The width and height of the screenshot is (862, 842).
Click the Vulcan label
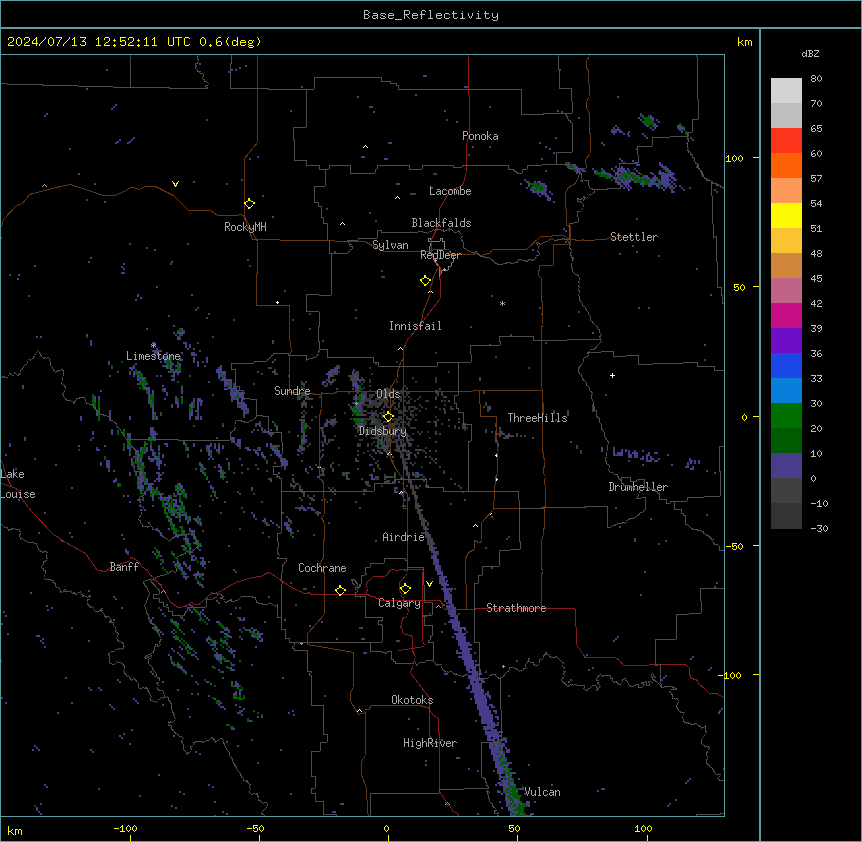[542, 792]
